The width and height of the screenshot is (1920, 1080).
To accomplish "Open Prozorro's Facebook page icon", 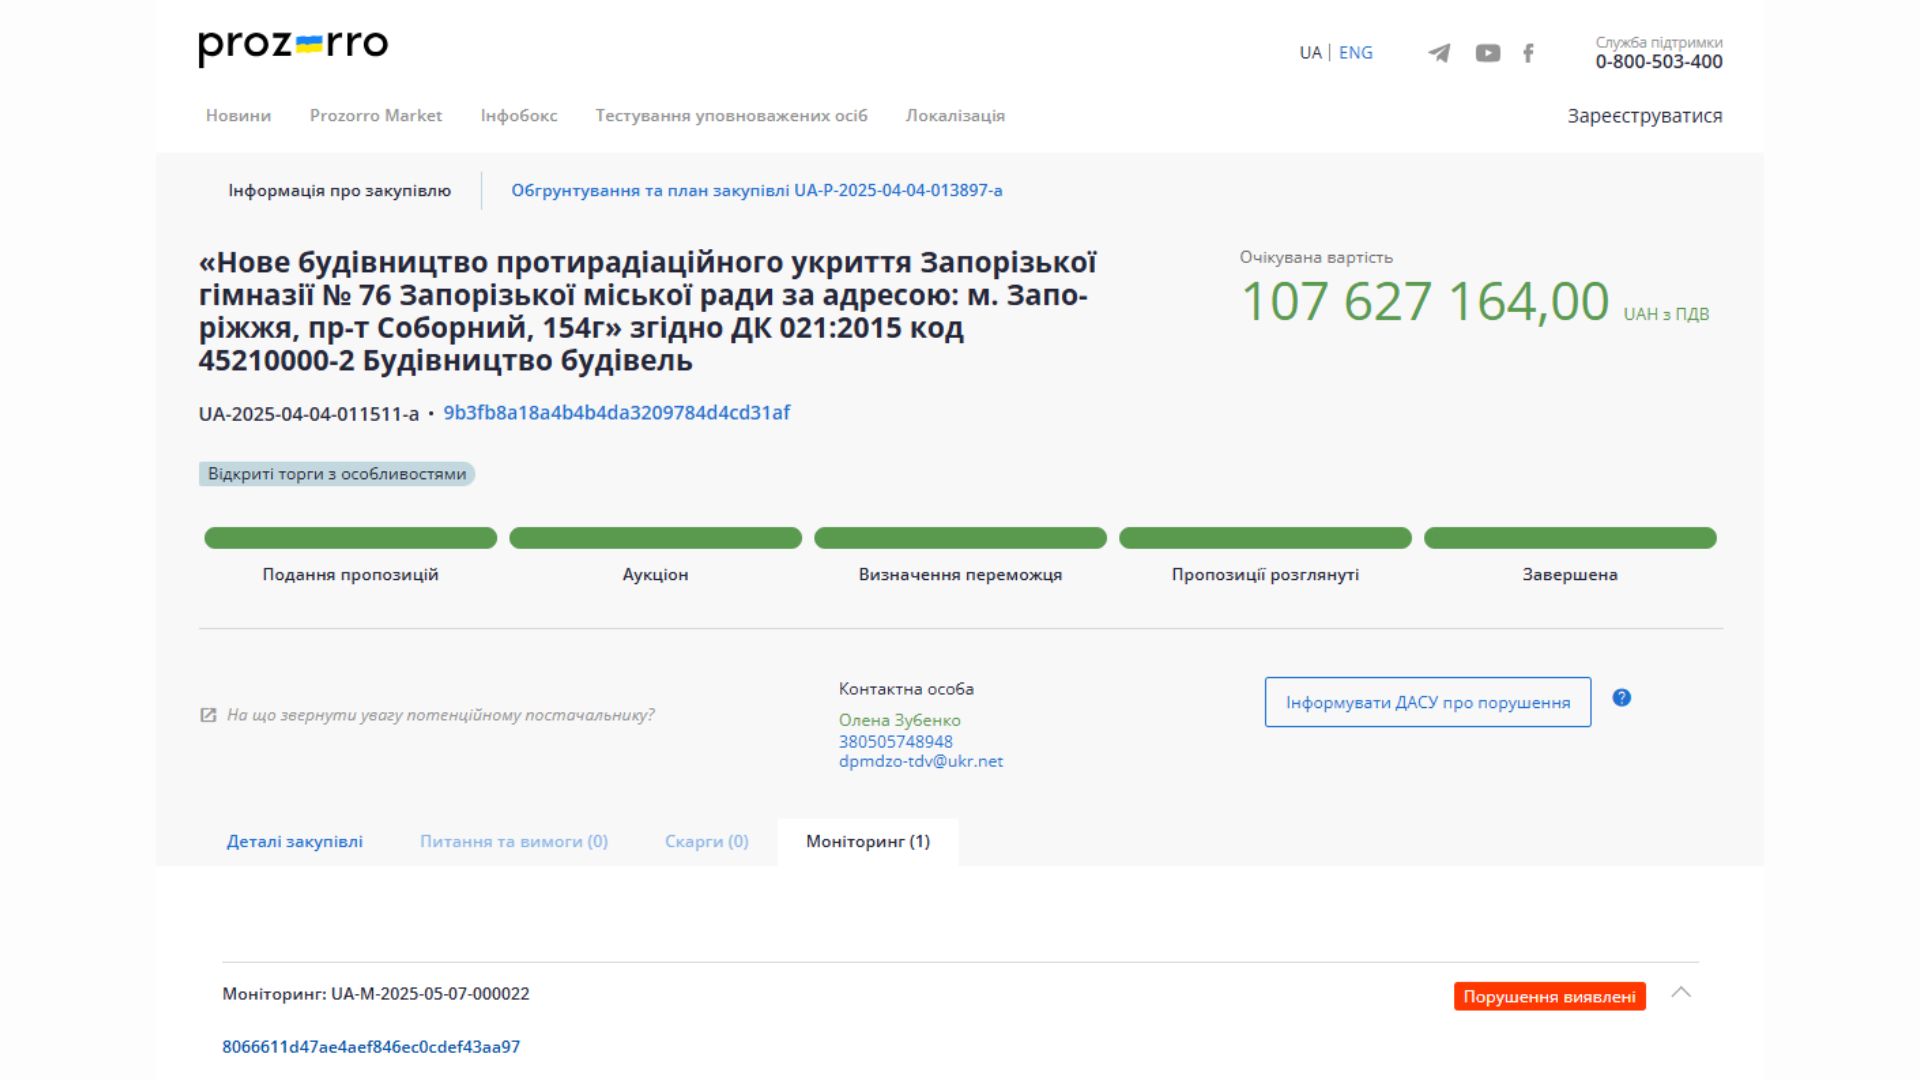I will 1528,52.
